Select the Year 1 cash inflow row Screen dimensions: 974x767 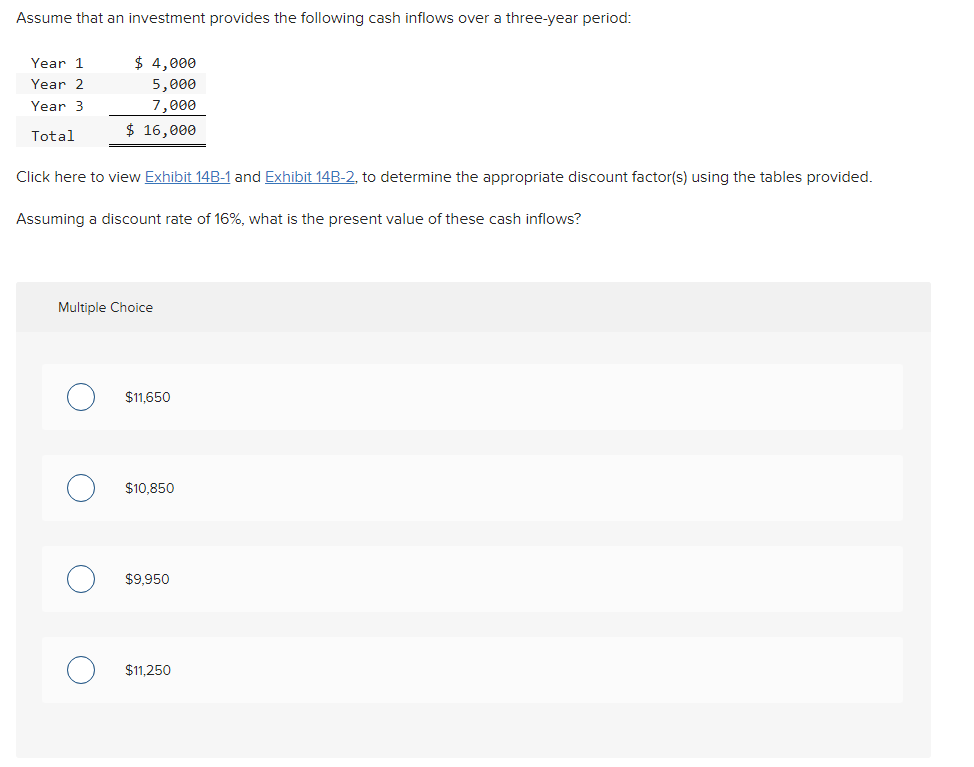[x=110, y=63]
